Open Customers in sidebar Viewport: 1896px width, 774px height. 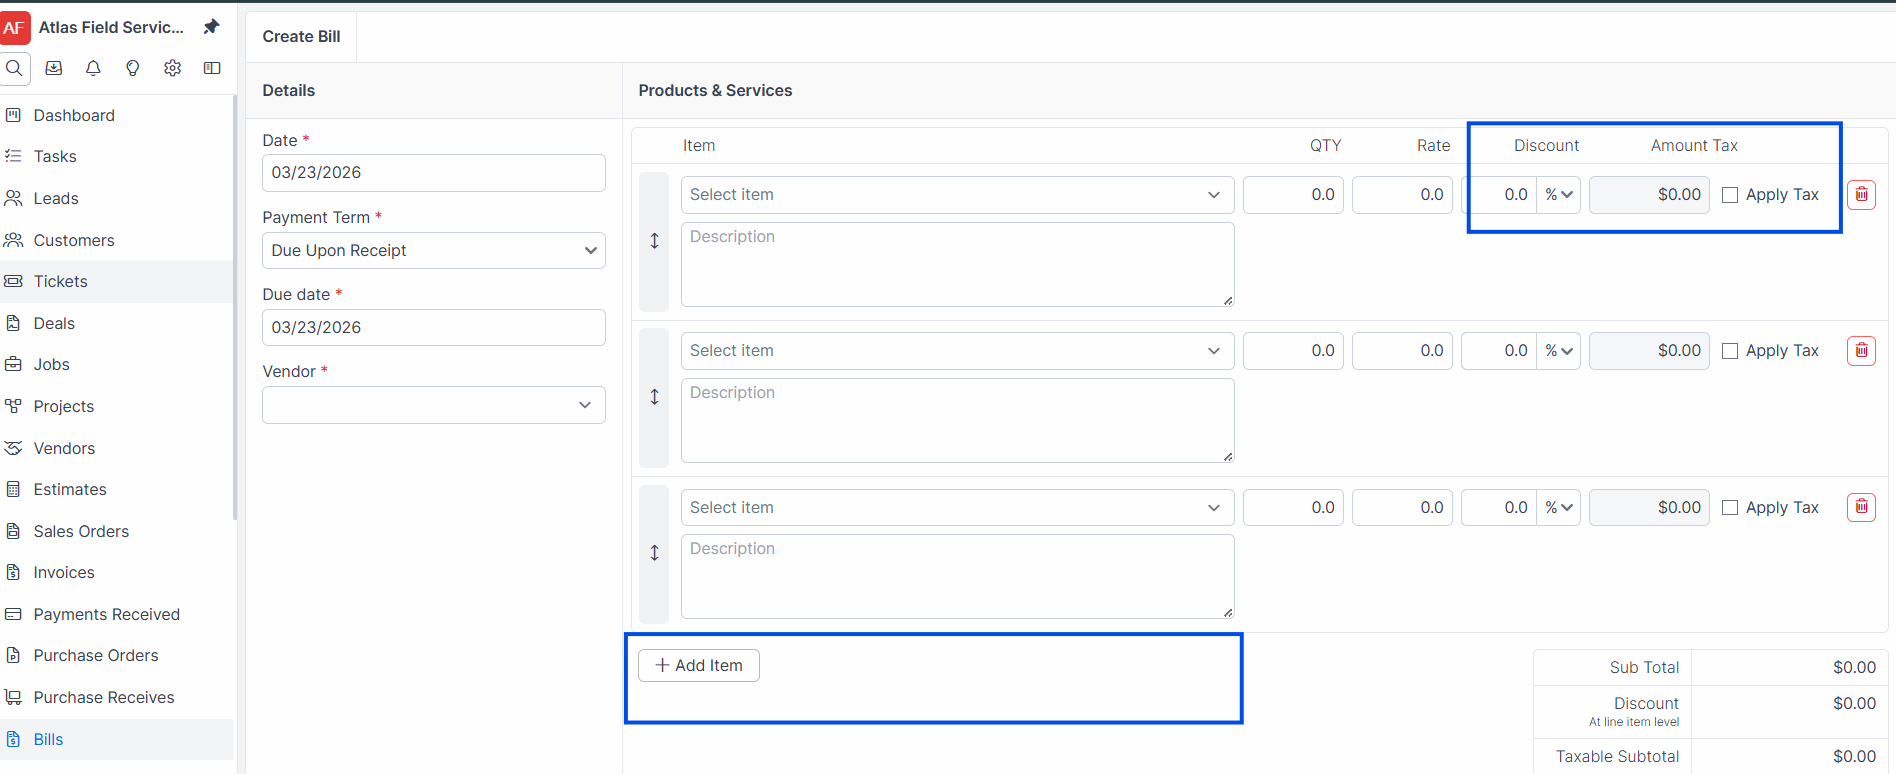(74, 240)
